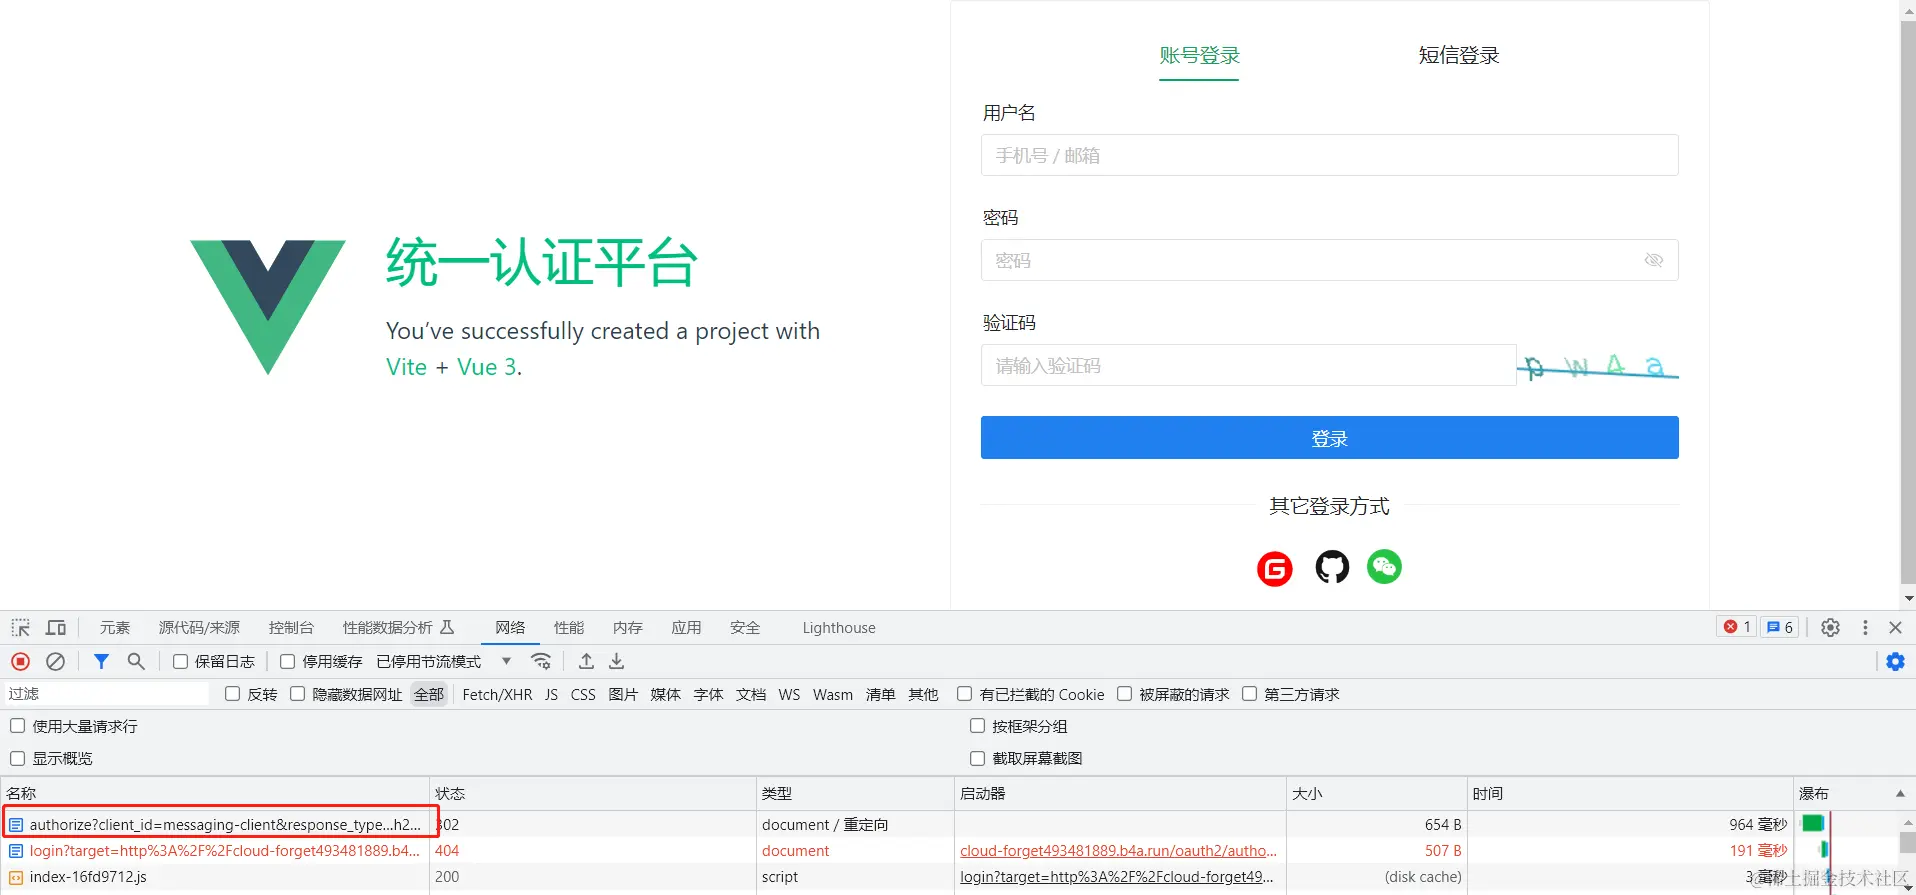This screenshot has width=1916, height=895.
Task: Open DevTools settings gear
Action: [x=1830, y=628]
